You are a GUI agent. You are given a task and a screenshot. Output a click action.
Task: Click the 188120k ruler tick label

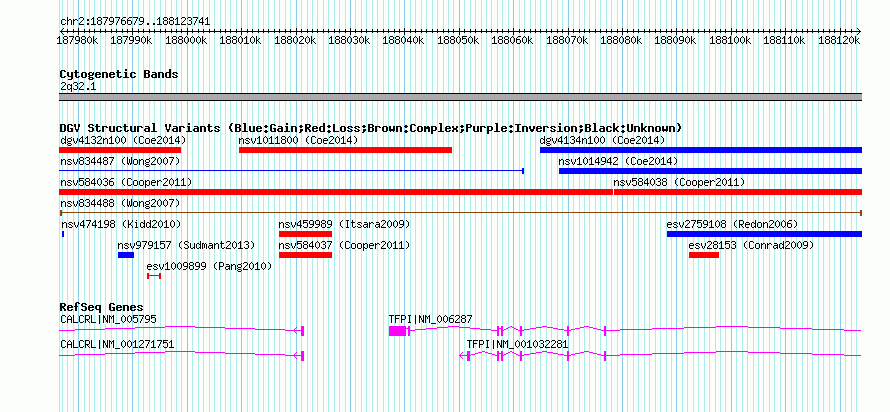[x=839, y=41]
